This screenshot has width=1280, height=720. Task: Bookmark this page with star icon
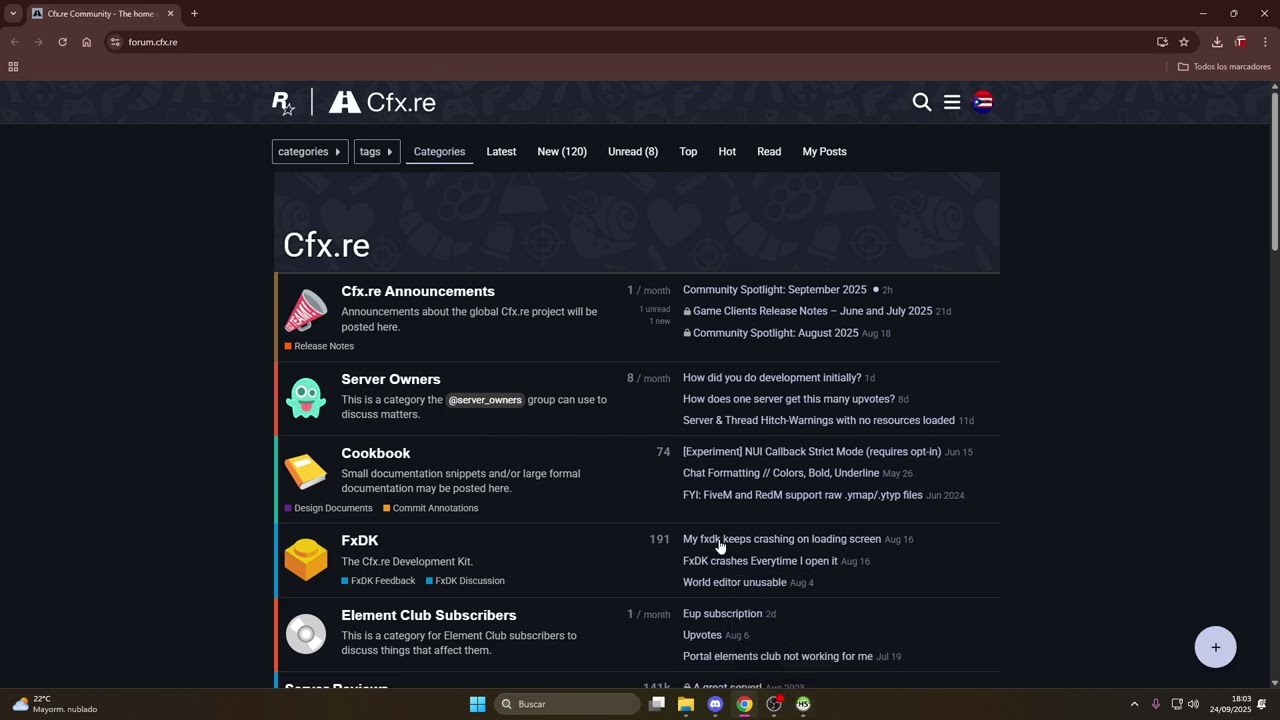tap(1184, 42)
